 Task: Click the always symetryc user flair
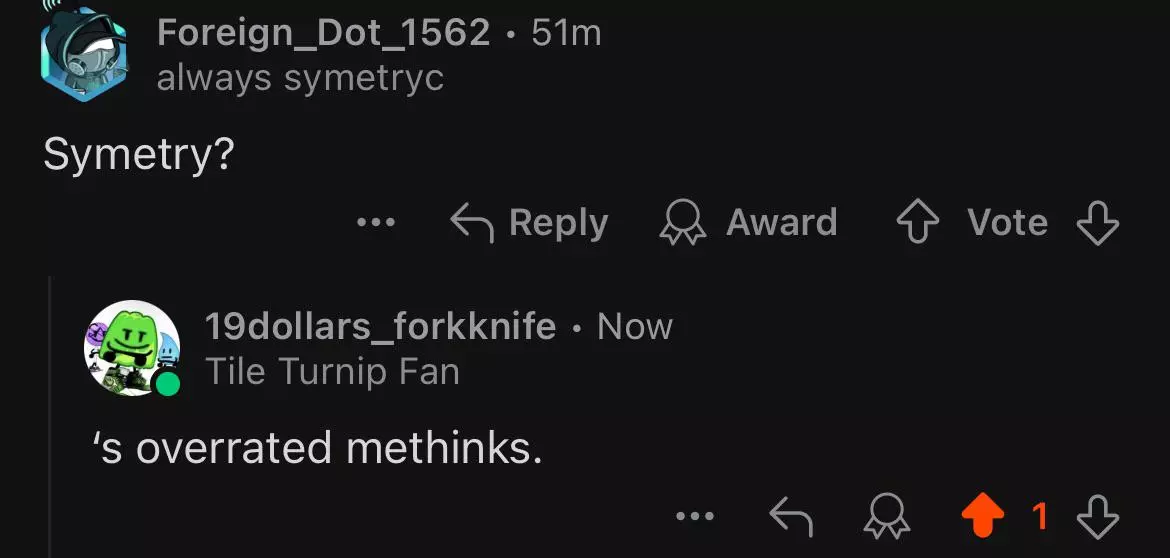tap(300, 78)
